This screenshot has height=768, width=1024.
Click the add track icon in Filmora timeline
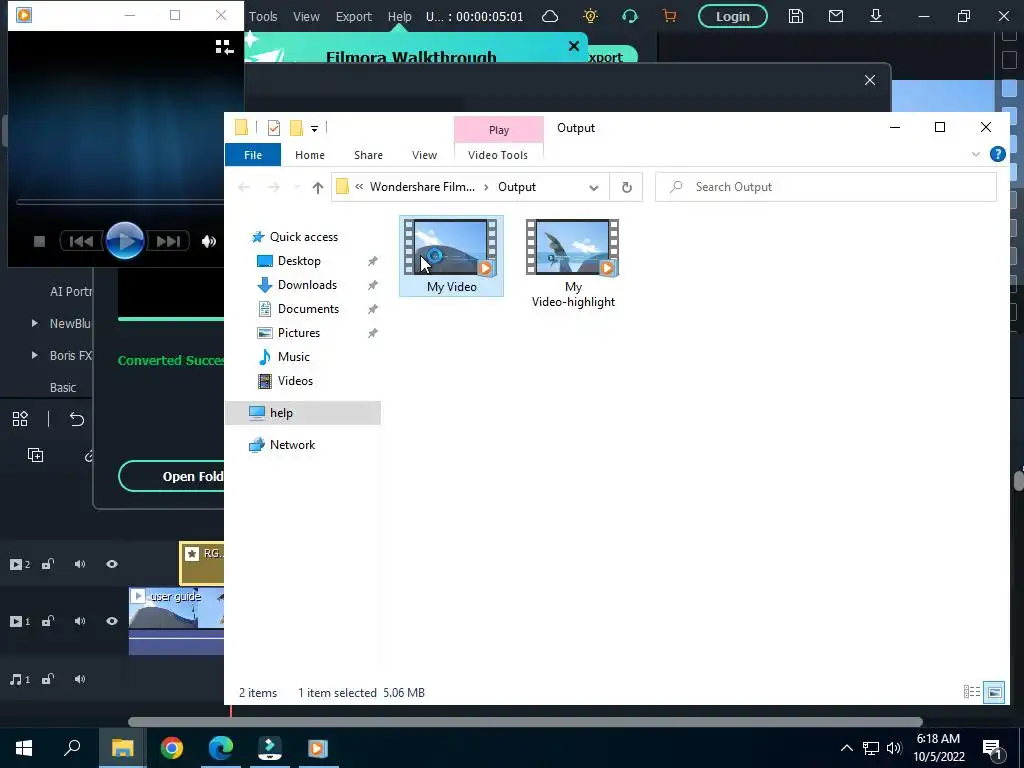pyautogui.click(x=35, y=455)
